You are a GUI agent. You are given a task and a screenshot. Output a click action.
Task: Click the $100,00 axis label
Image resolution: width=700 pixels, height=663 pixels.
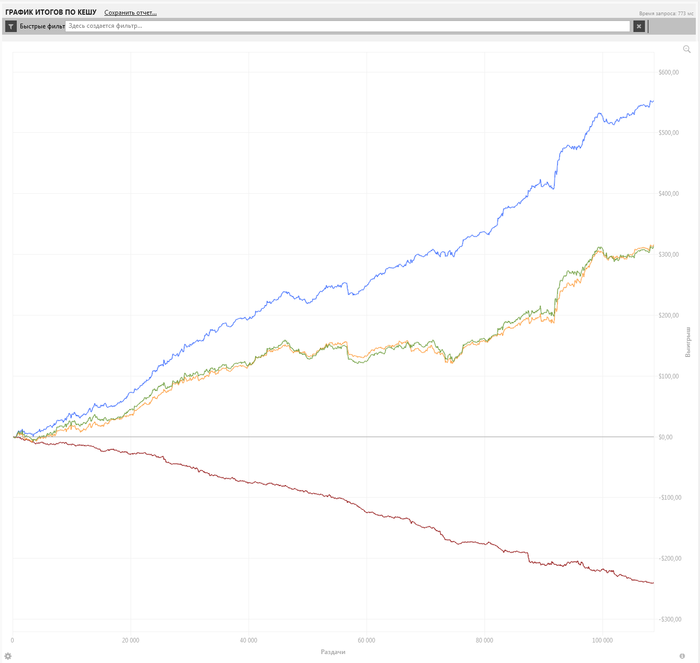click(x=668, y=376)
